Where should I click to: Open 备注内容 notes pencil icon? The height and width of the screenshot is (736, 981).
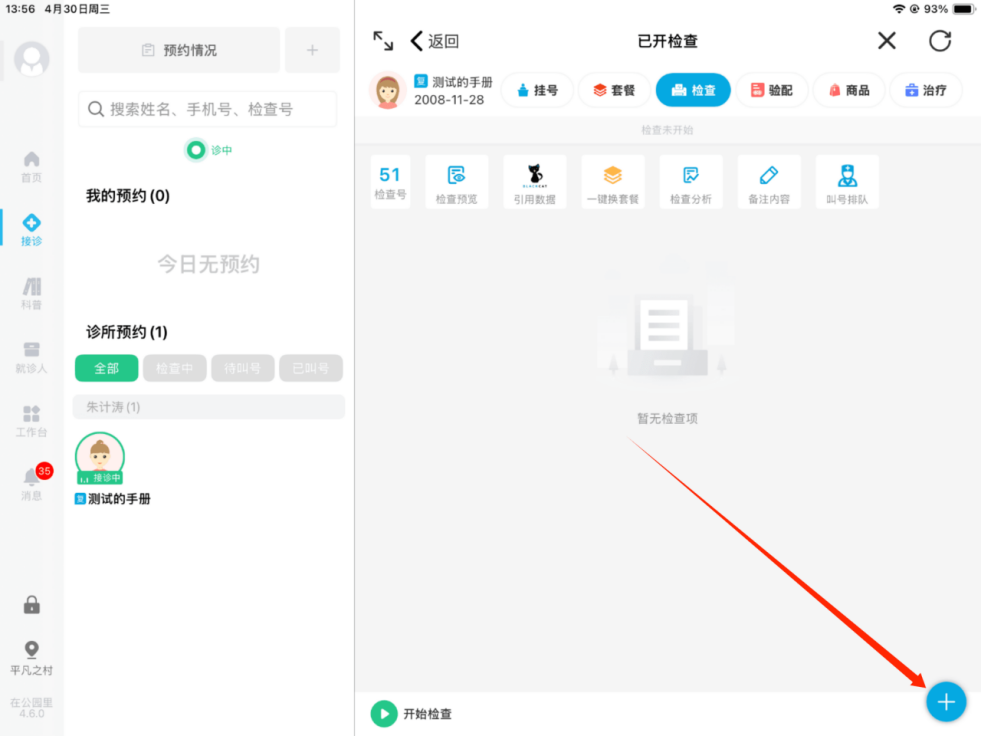768,183
